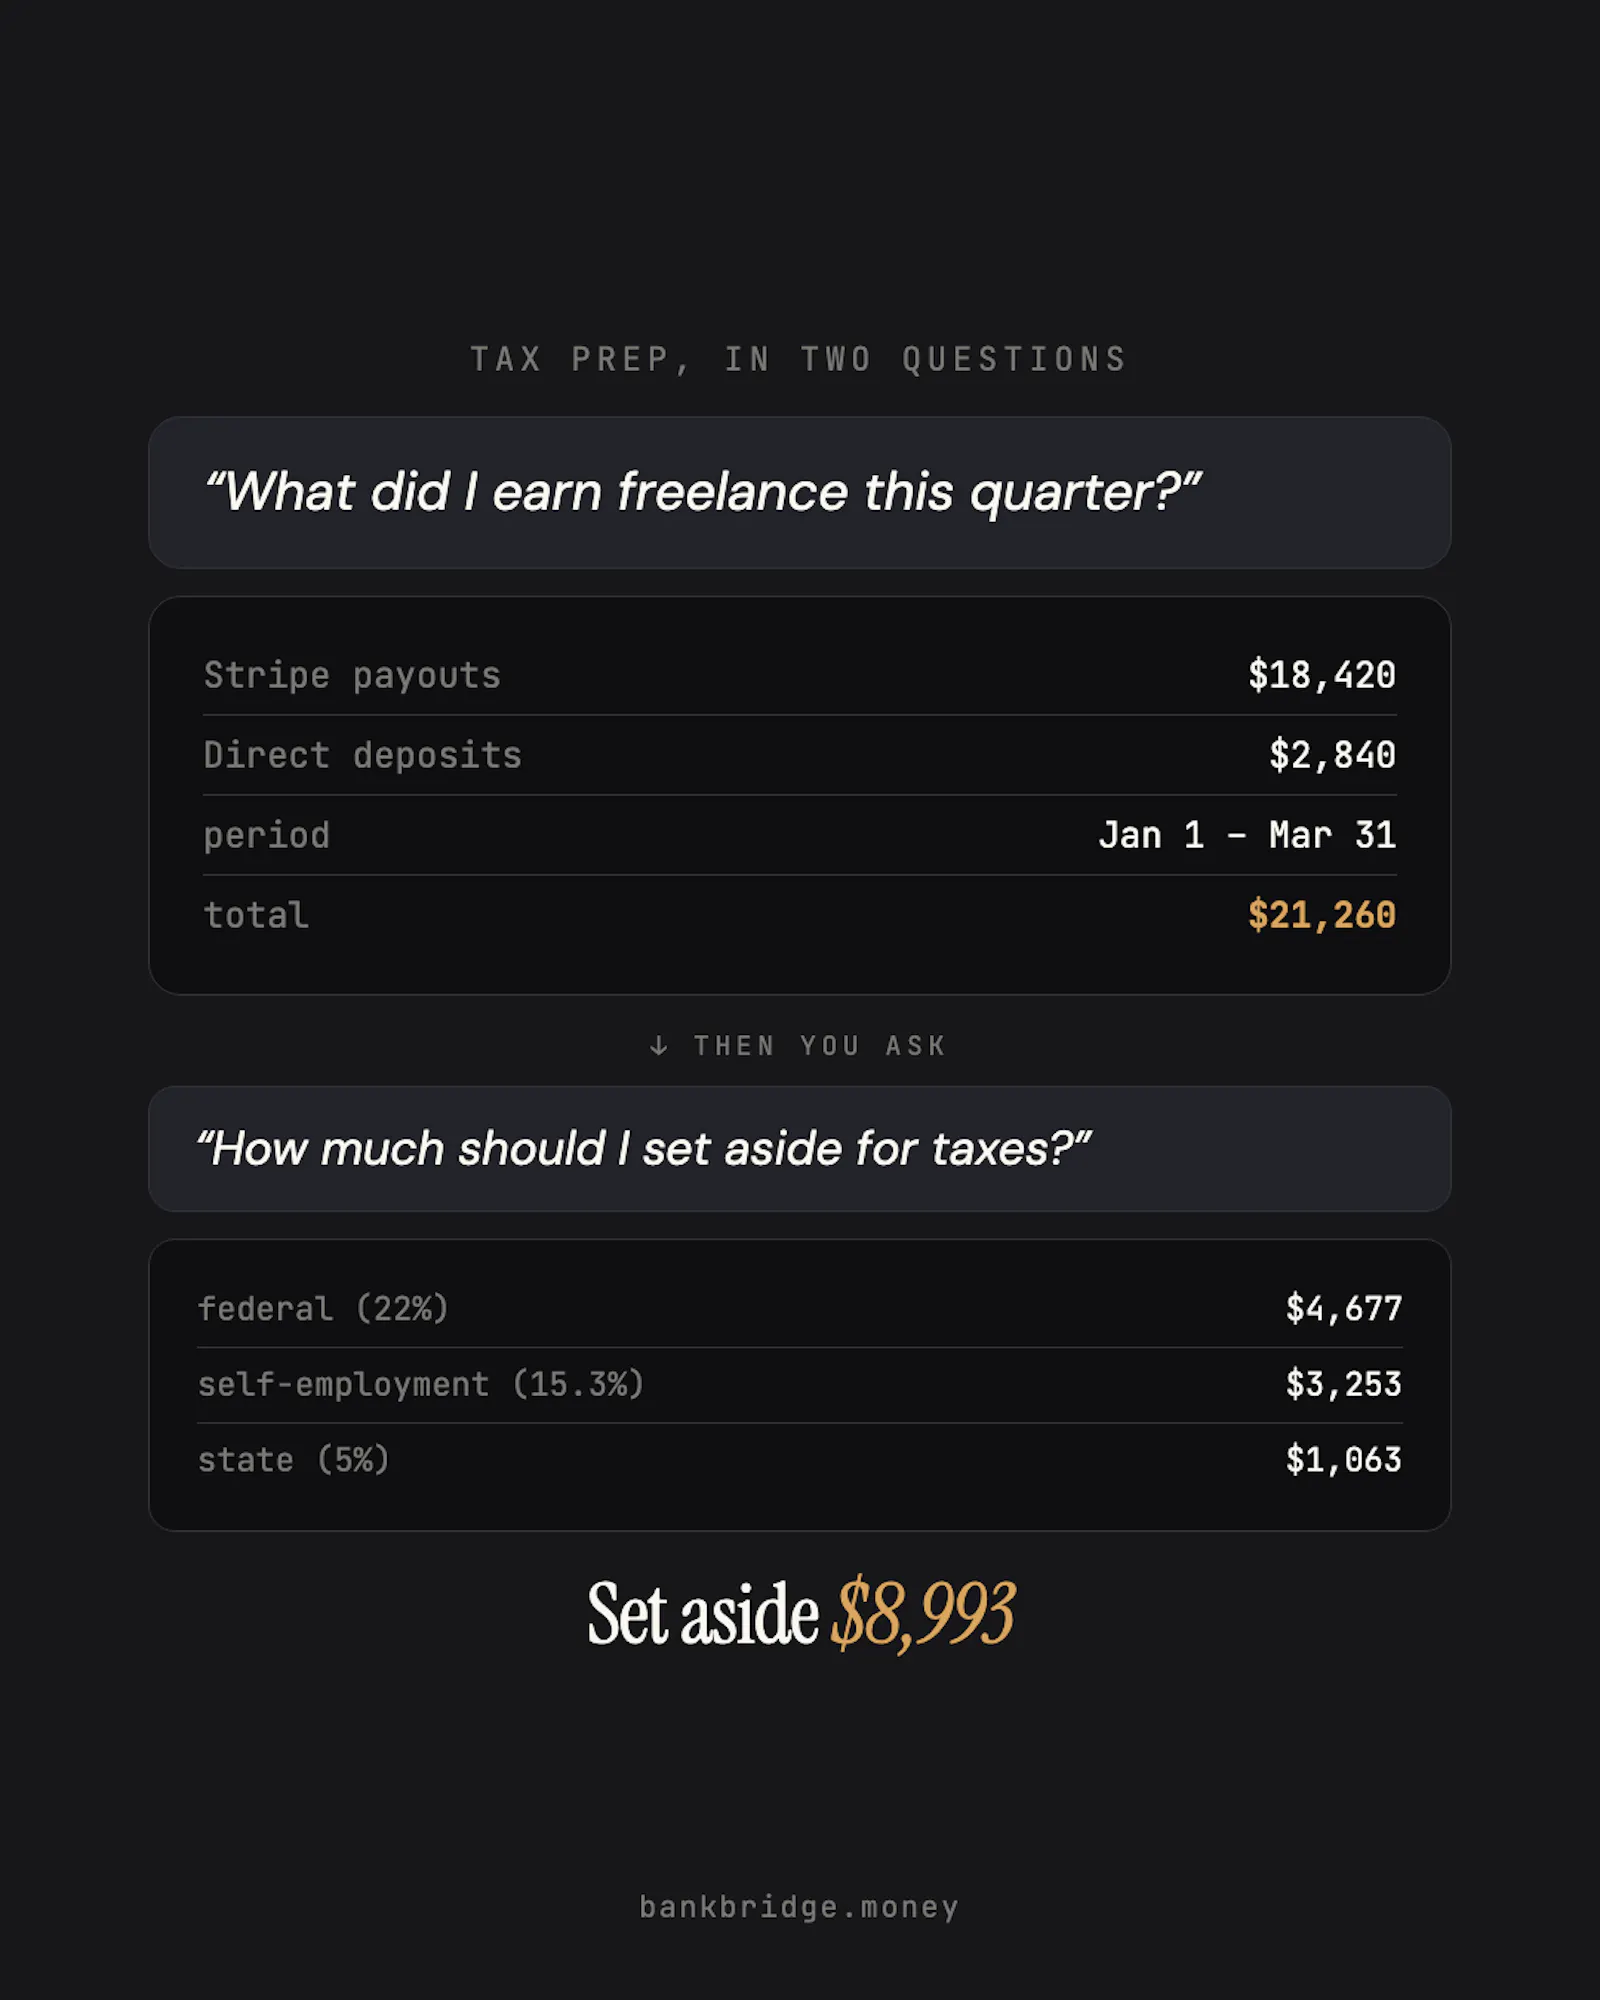The height and width of the screenshot is (2000, 1600).
Task: Open the bankbridge.money link
Action: pyautogui.click(x=799, y=1907)
